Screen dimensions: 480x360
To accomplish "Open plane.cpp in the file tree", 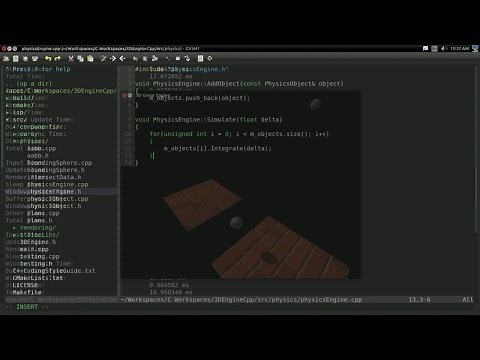I will (43, 213).
